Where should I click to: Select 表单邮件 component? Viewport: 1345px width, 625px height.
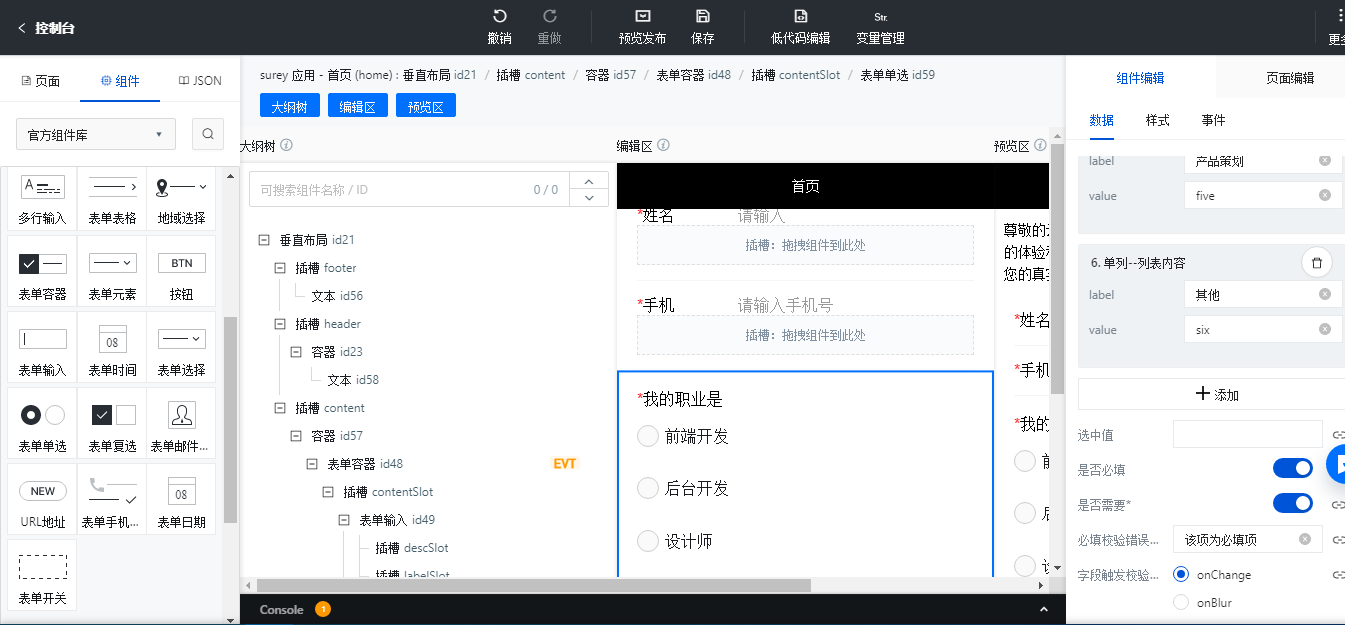pos(181,424)
